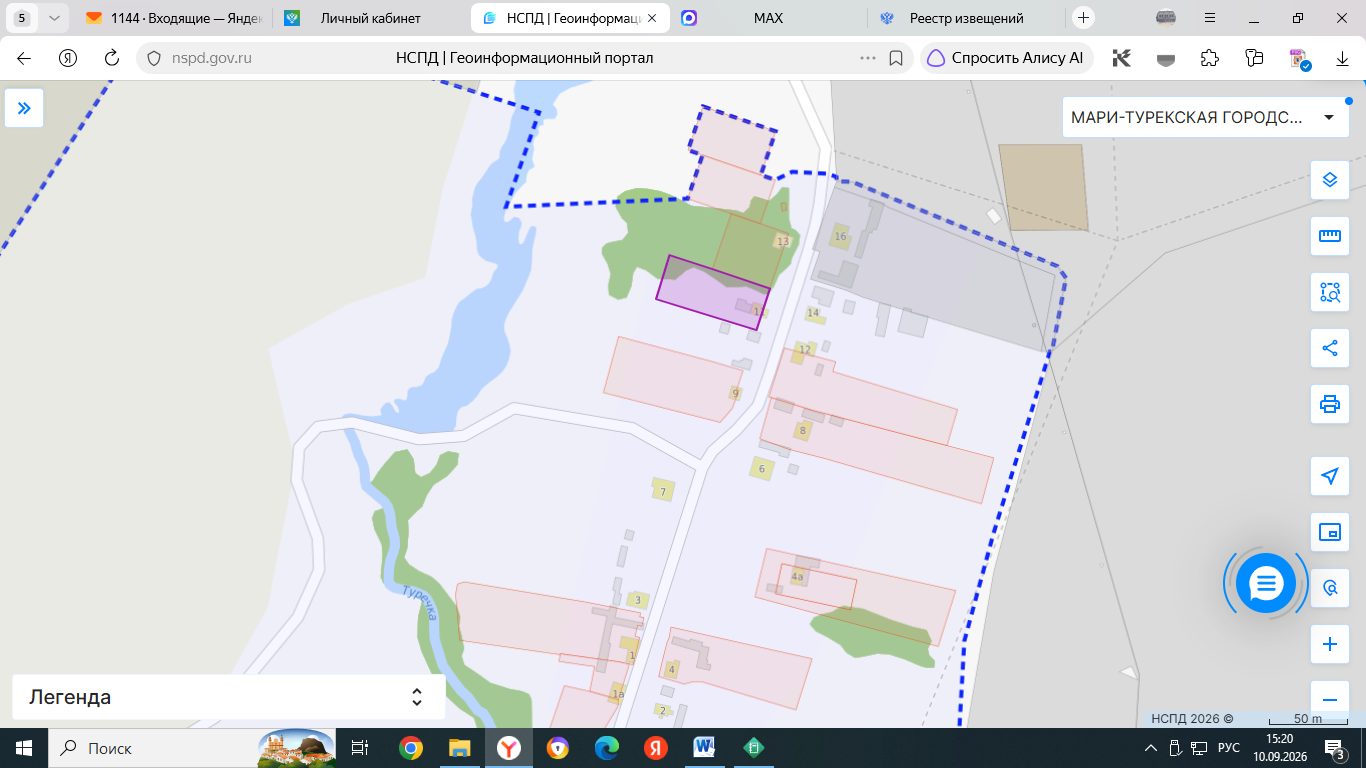Bookmark this page in the address bar

(896, 58)
